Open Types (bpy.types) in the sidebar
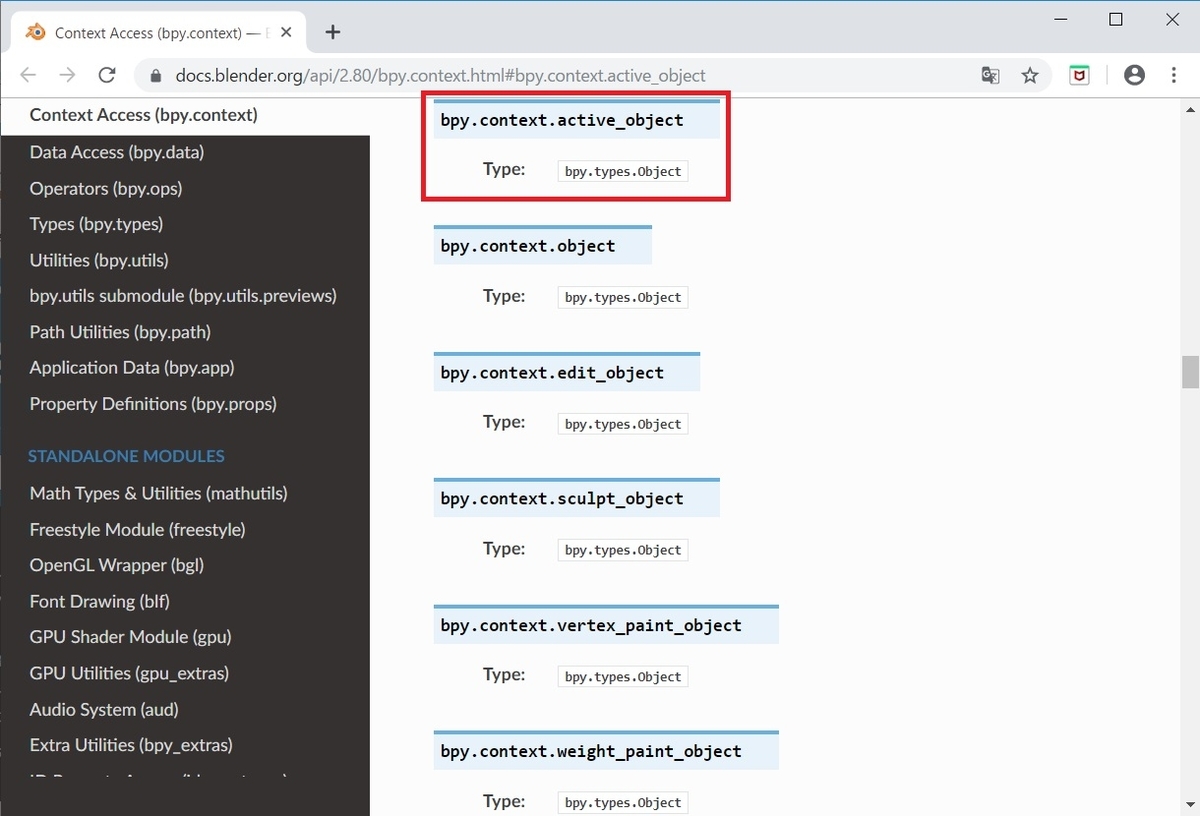Screen dimensions: 1200x816 [96, 224]
